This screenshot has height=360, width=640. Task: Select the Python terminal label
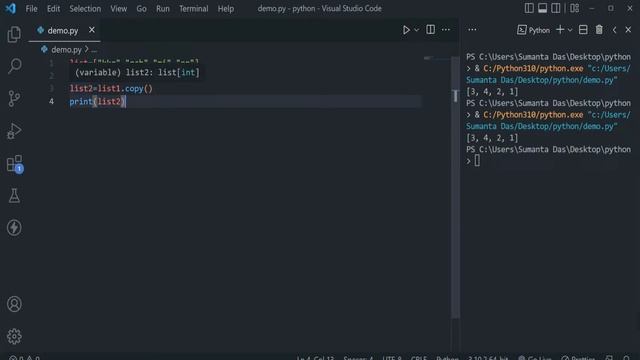(x=533, y=30)
